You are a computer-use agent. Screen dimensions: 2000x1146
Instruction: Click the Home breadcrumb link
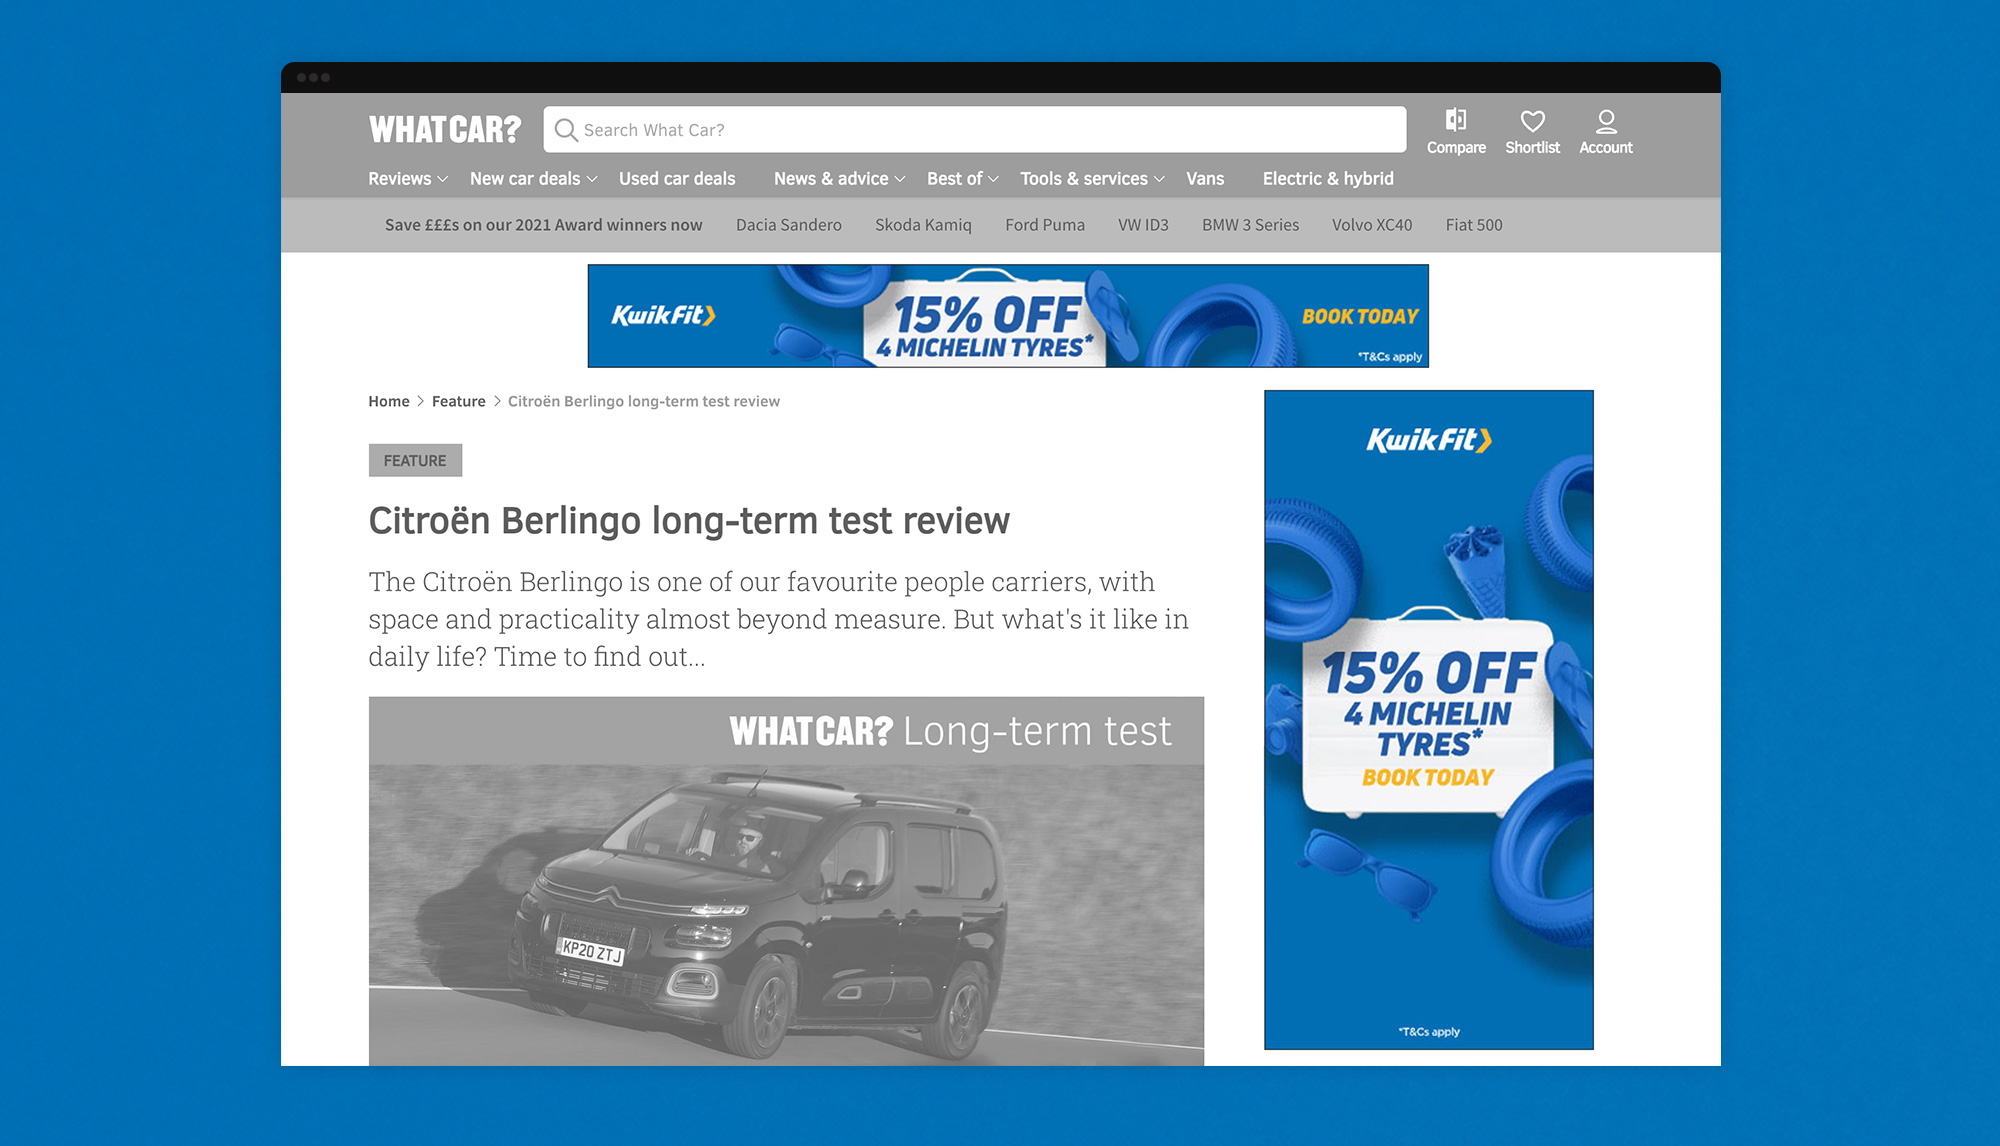click(389, 401)
